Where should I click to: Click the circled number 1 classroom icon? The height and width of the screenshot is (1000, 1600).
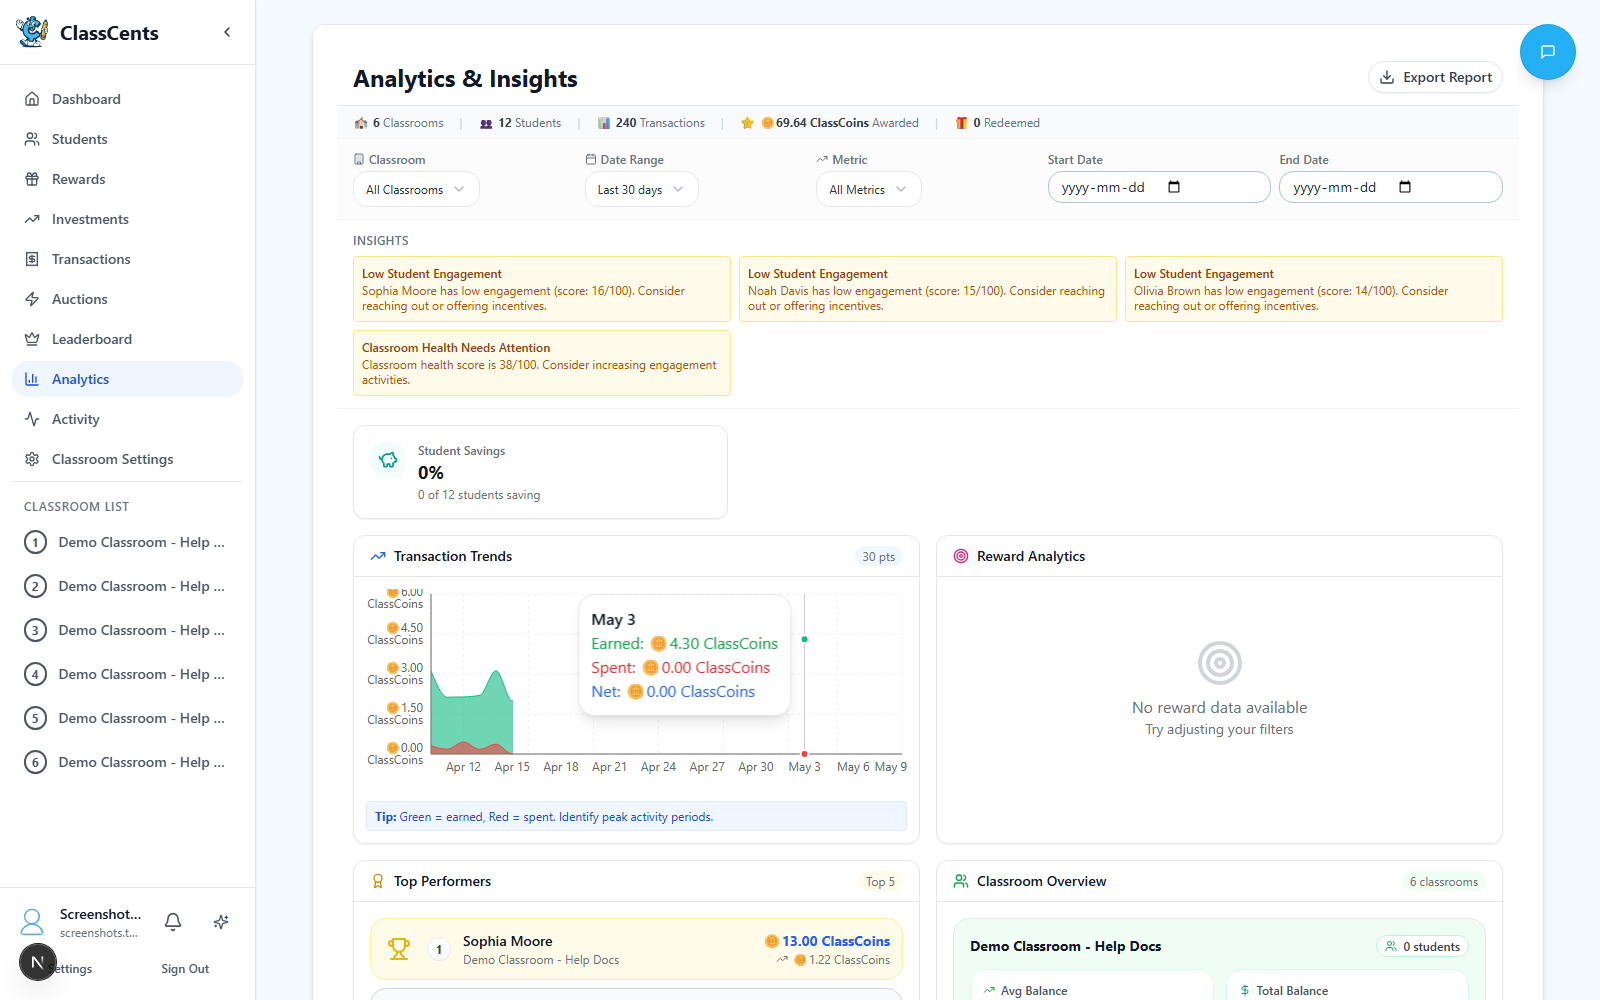35,542
